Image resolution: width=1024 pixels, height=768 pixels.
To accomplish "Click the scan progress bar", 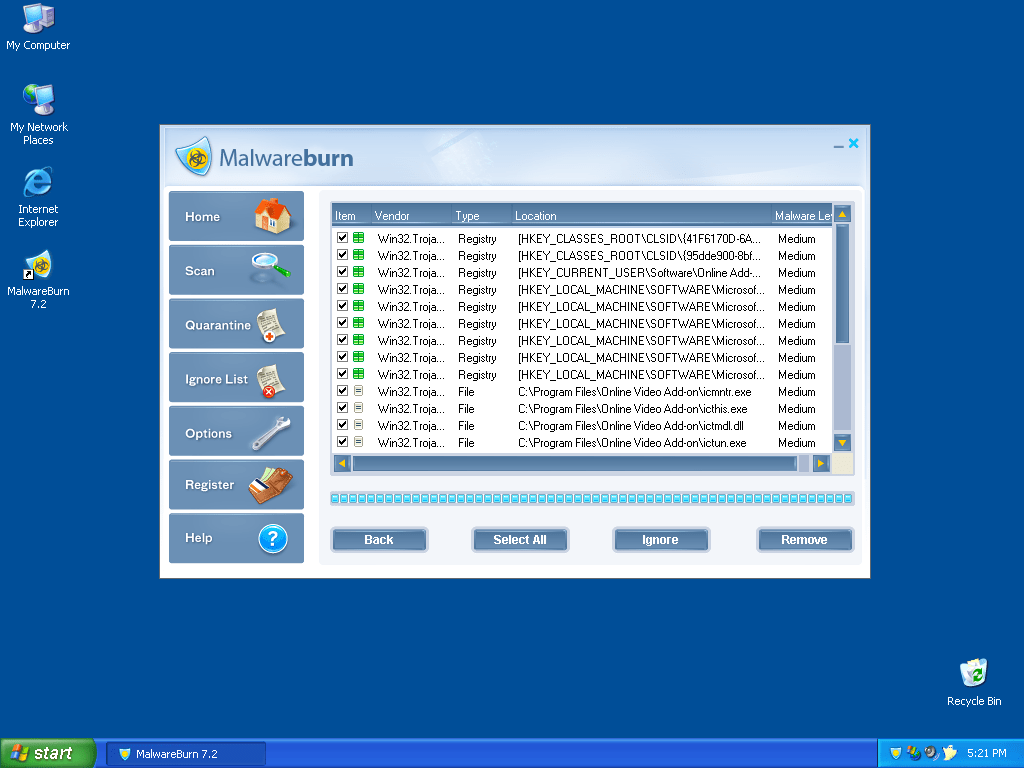I will [x=592, y=498].
